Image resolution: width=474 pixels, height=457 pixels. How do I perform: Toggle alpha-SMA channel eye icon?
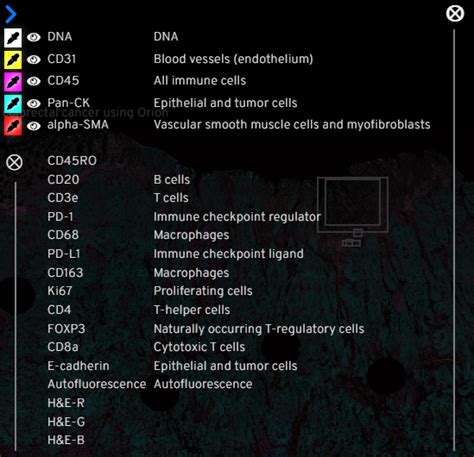click(x=34, y=126)
